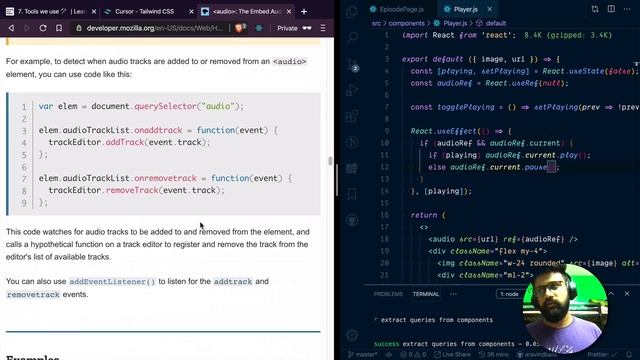This screenshot has width=640, height=360.
Task: Split the editor to the right
Action: click(x=611, y=9)
